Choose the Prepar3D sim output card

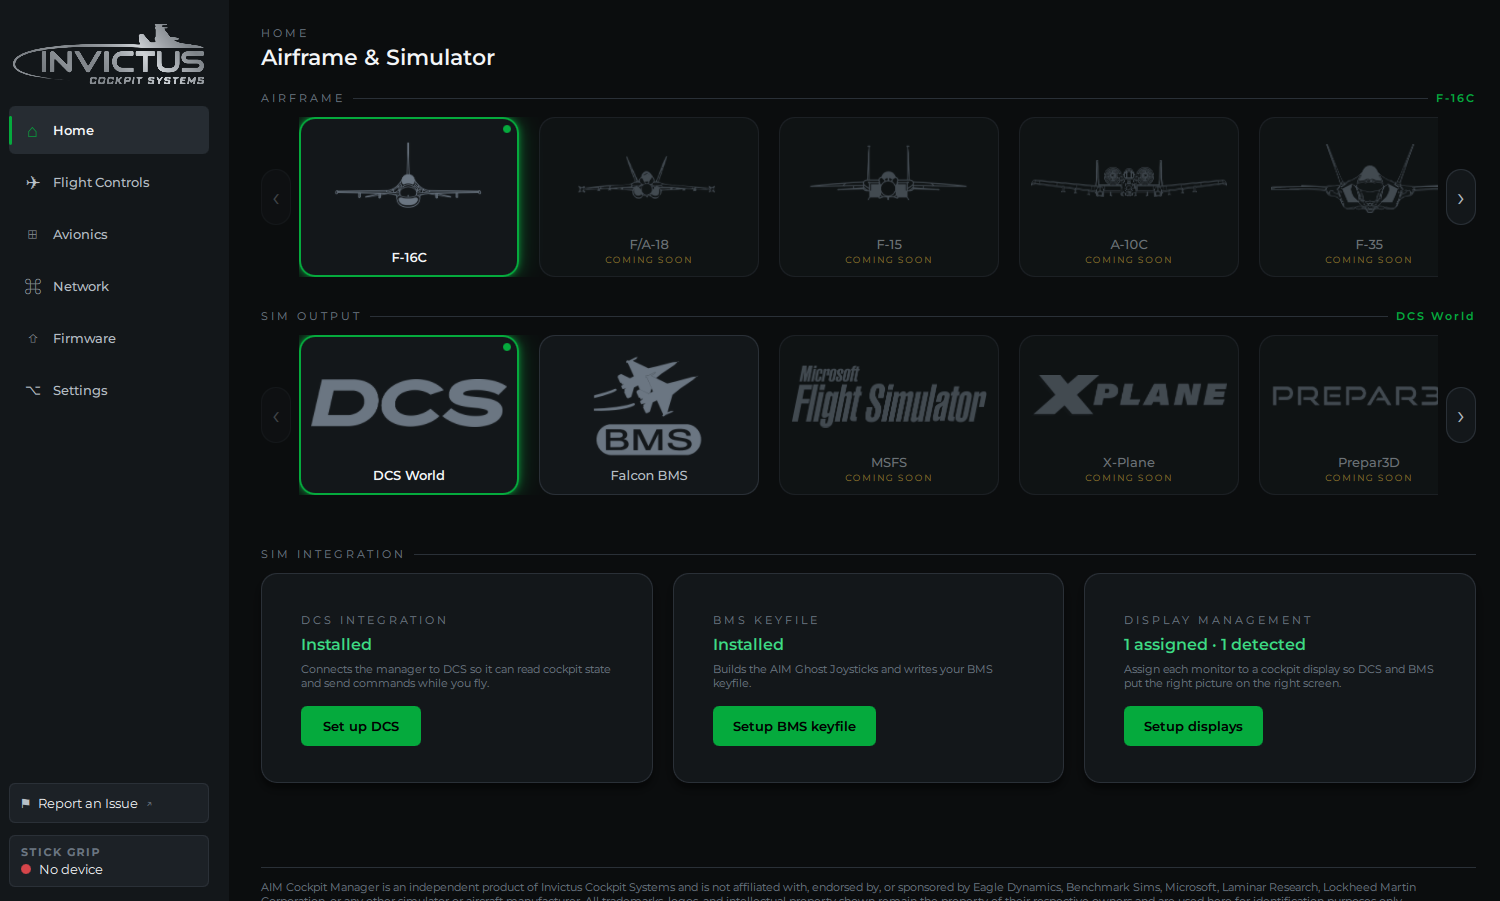1349,415
